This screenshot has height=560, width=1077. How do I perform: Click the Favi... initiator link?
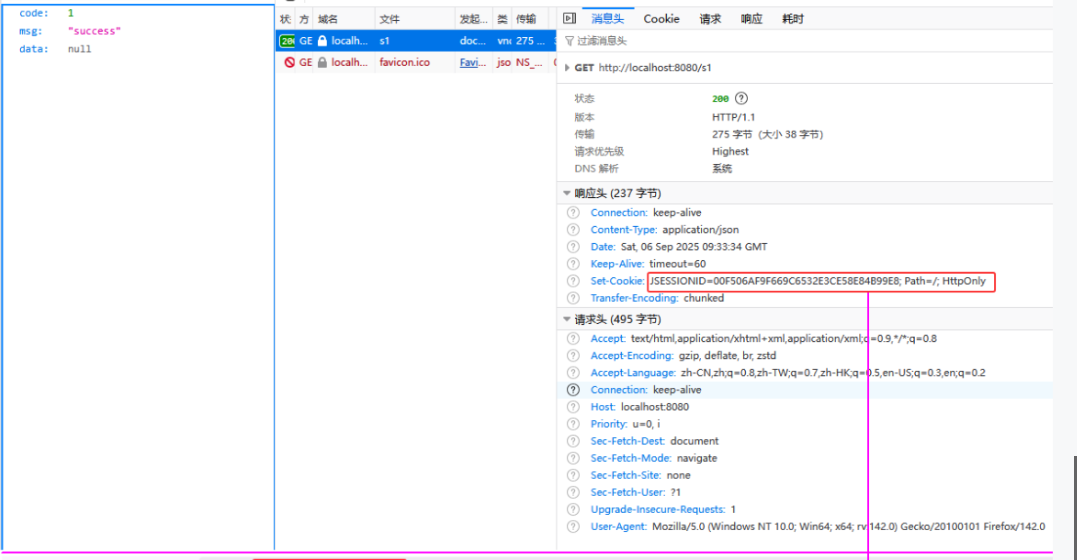470,62
